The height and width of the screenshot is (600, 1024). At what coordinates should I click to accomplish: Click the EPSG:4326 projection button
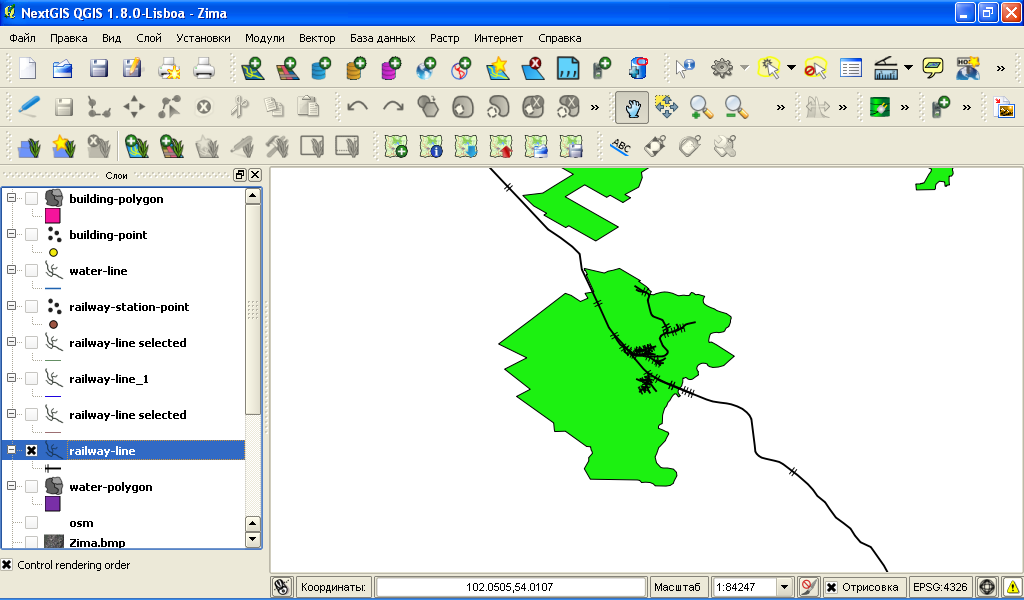click(x=939, y=587)
